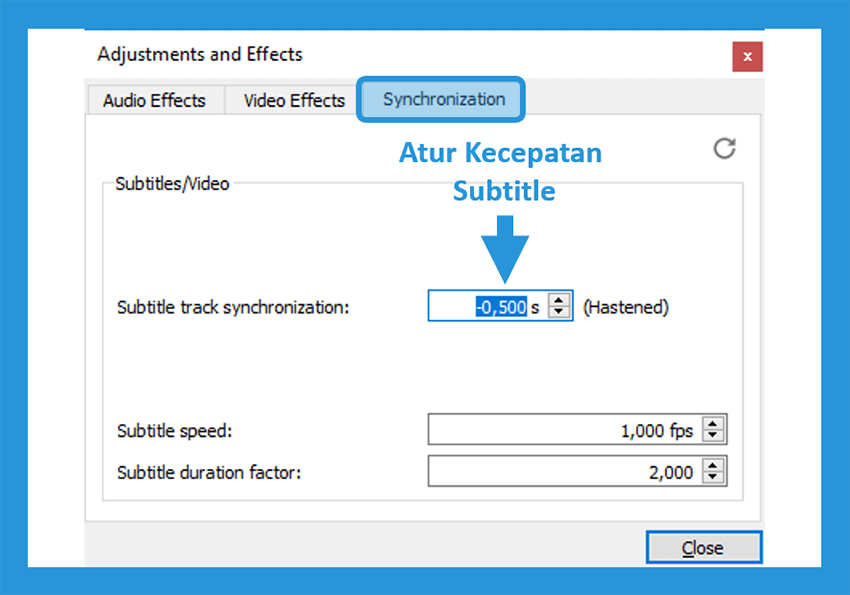The width and height of the screenshot is (850, 595).
Task: Click the "Subtitle speed:" label
Action: 175,431
